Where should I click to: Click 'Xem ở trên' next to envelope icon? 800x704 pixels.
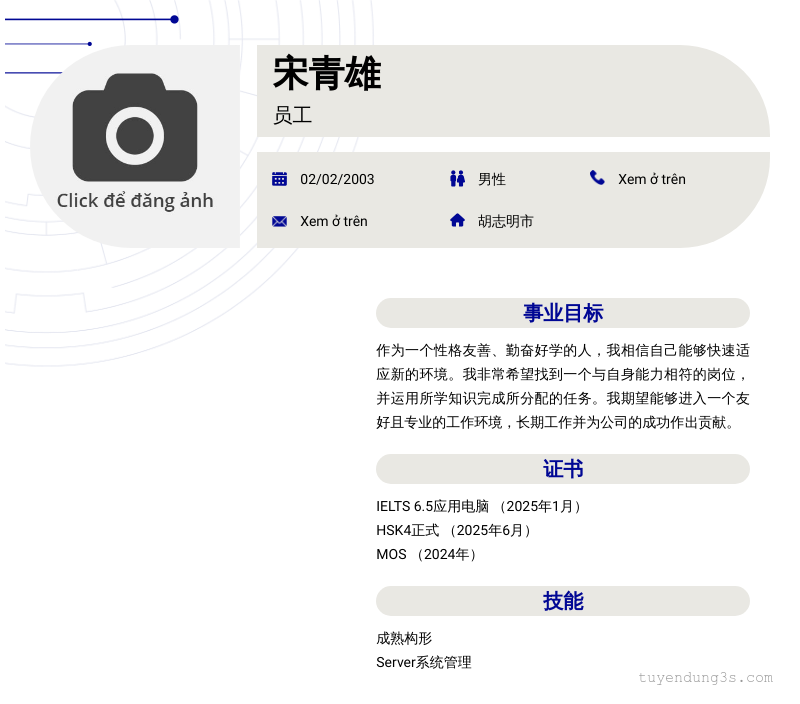pos(334,221)
